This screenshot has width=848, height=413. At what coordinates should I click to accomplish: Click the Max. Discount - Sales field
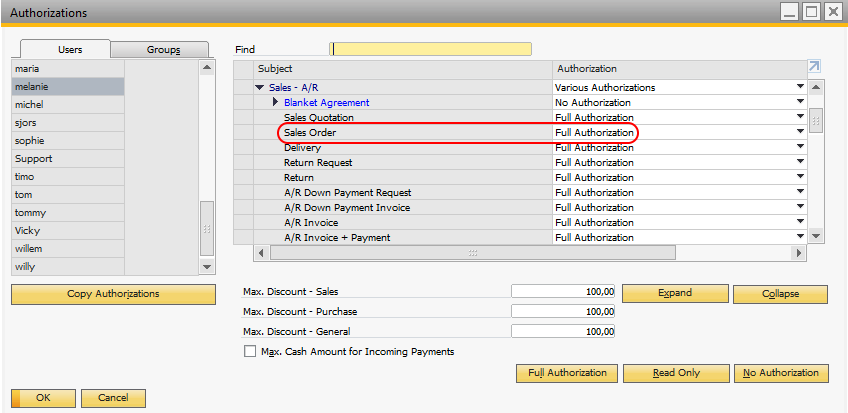(x=563, y=291)
